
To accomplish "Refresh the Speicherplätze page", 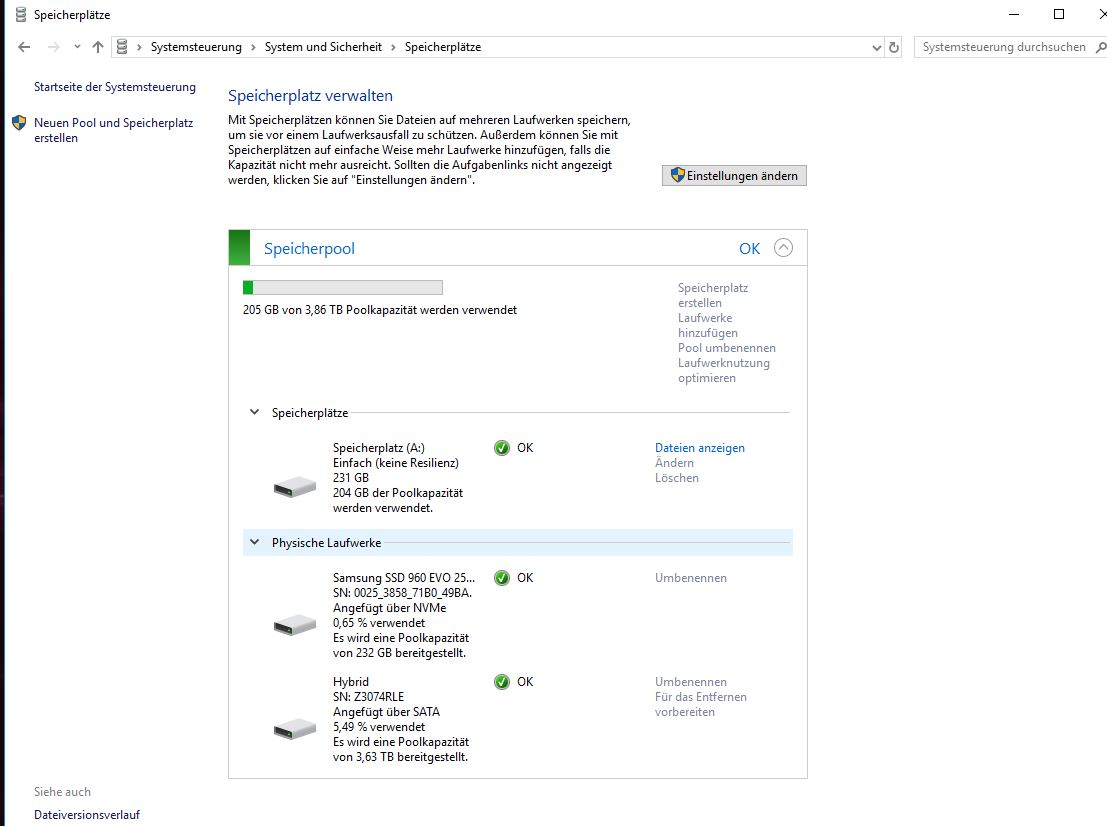I will click(x=894, y=47).
